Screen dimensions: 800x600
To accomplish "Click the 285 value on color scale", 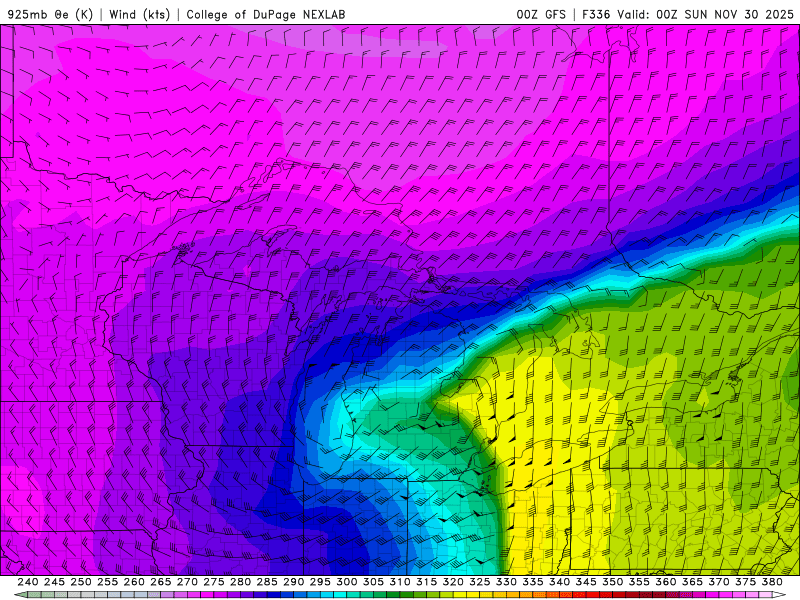I will click(267, 582).
